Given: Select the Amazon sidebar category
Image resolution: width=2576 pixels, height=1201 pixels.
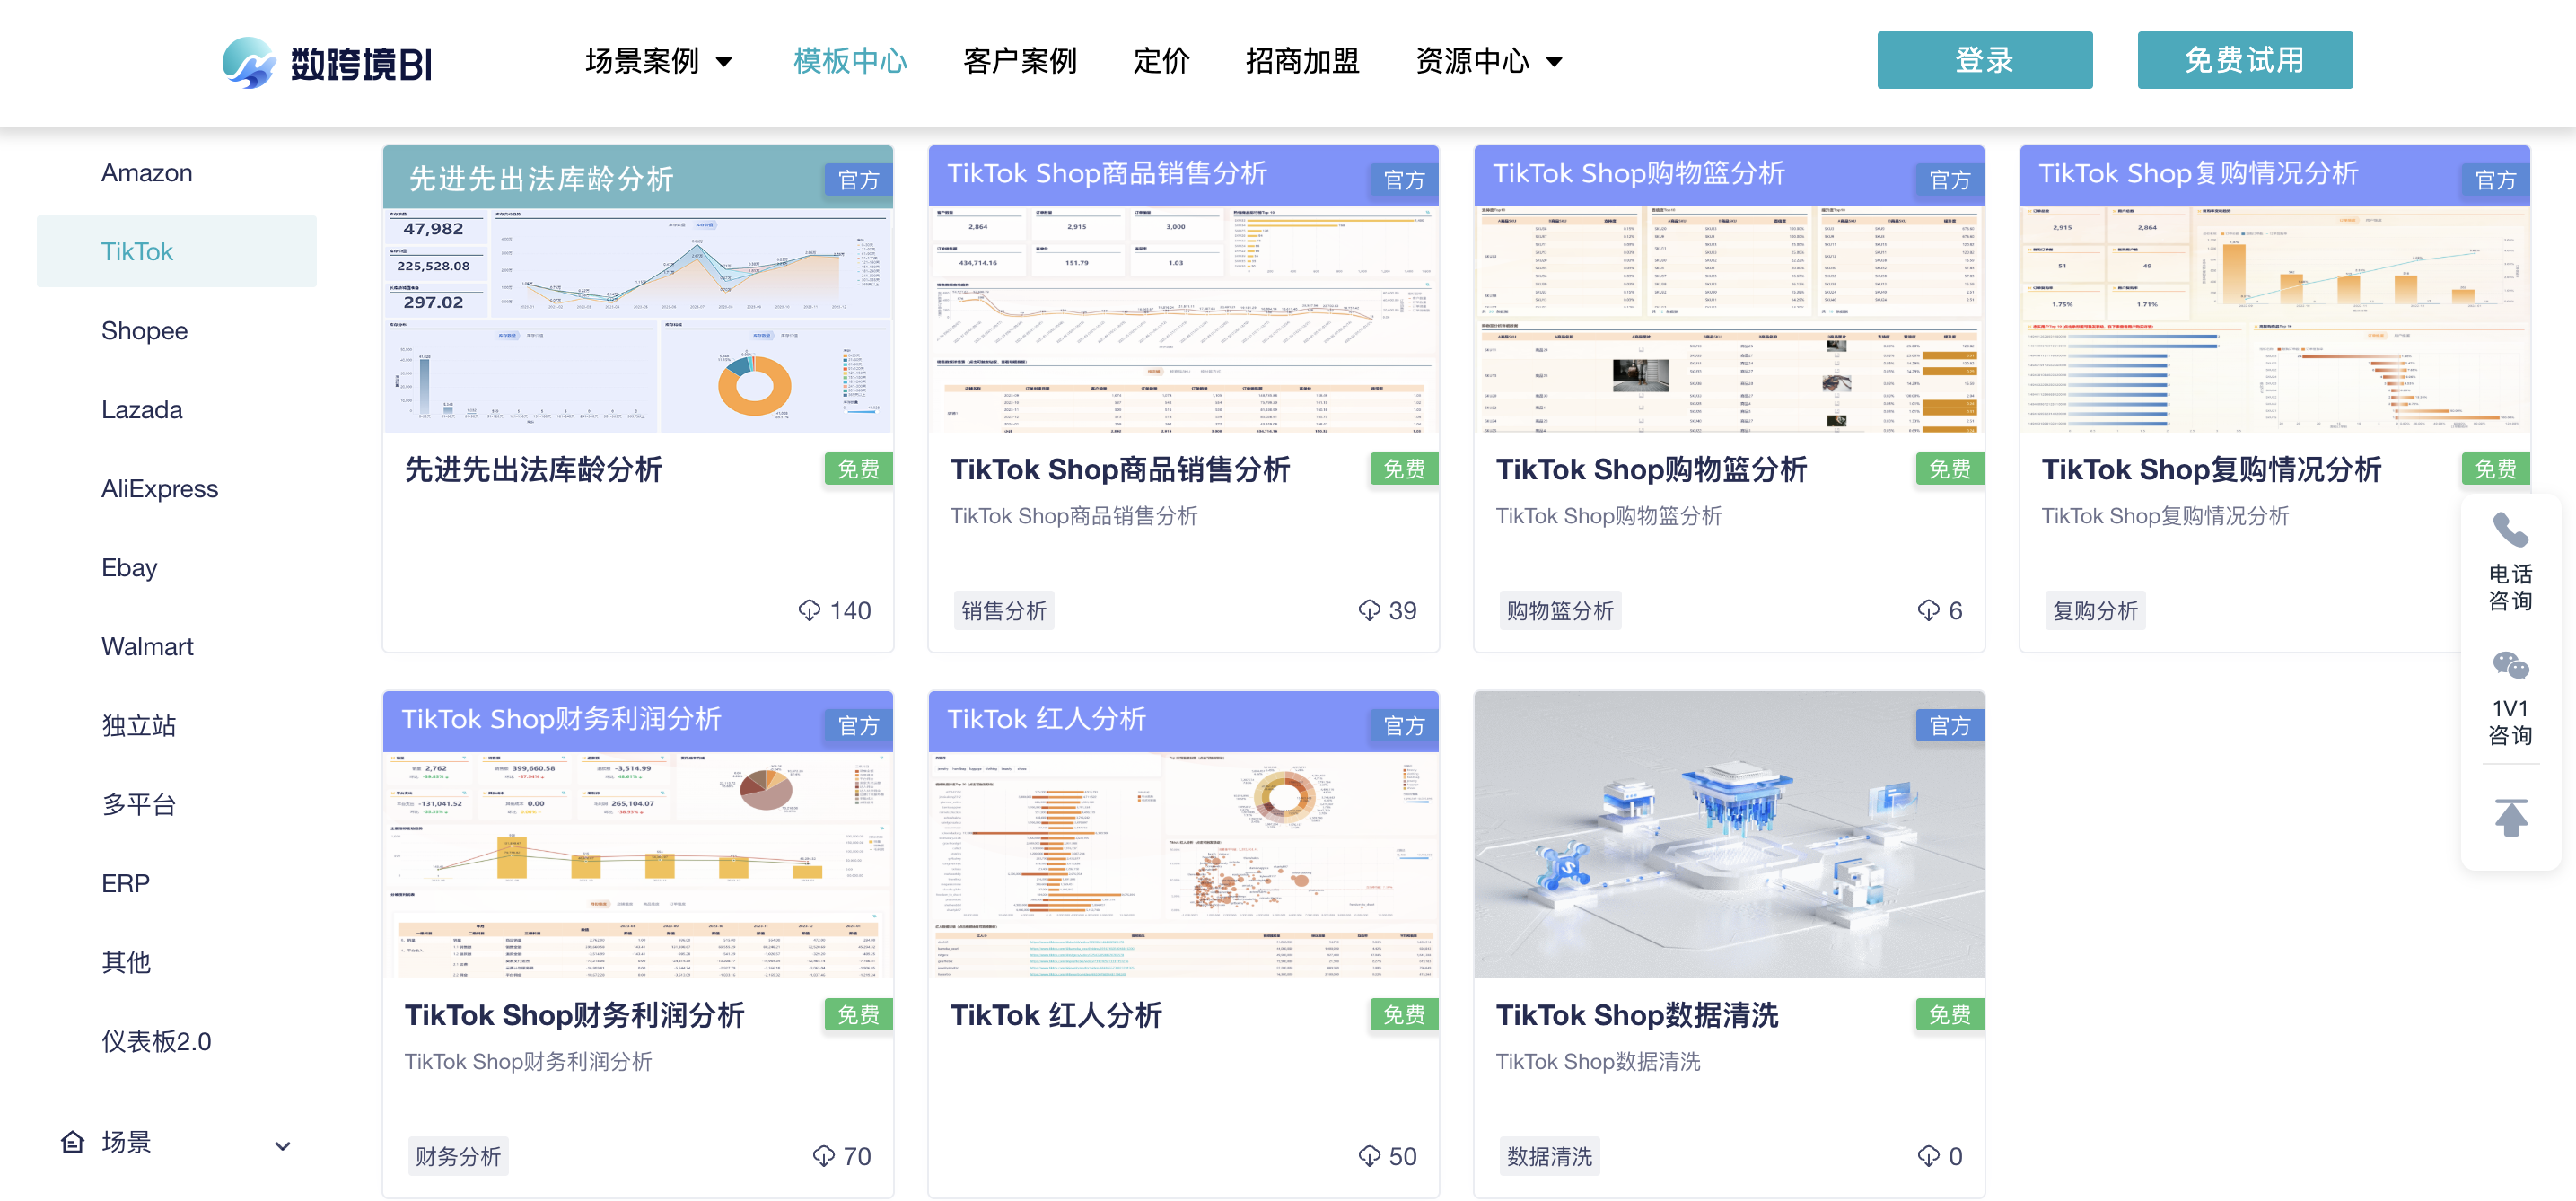Looking at the screenshot, I should pyautogui.click(x=146, y=172).
